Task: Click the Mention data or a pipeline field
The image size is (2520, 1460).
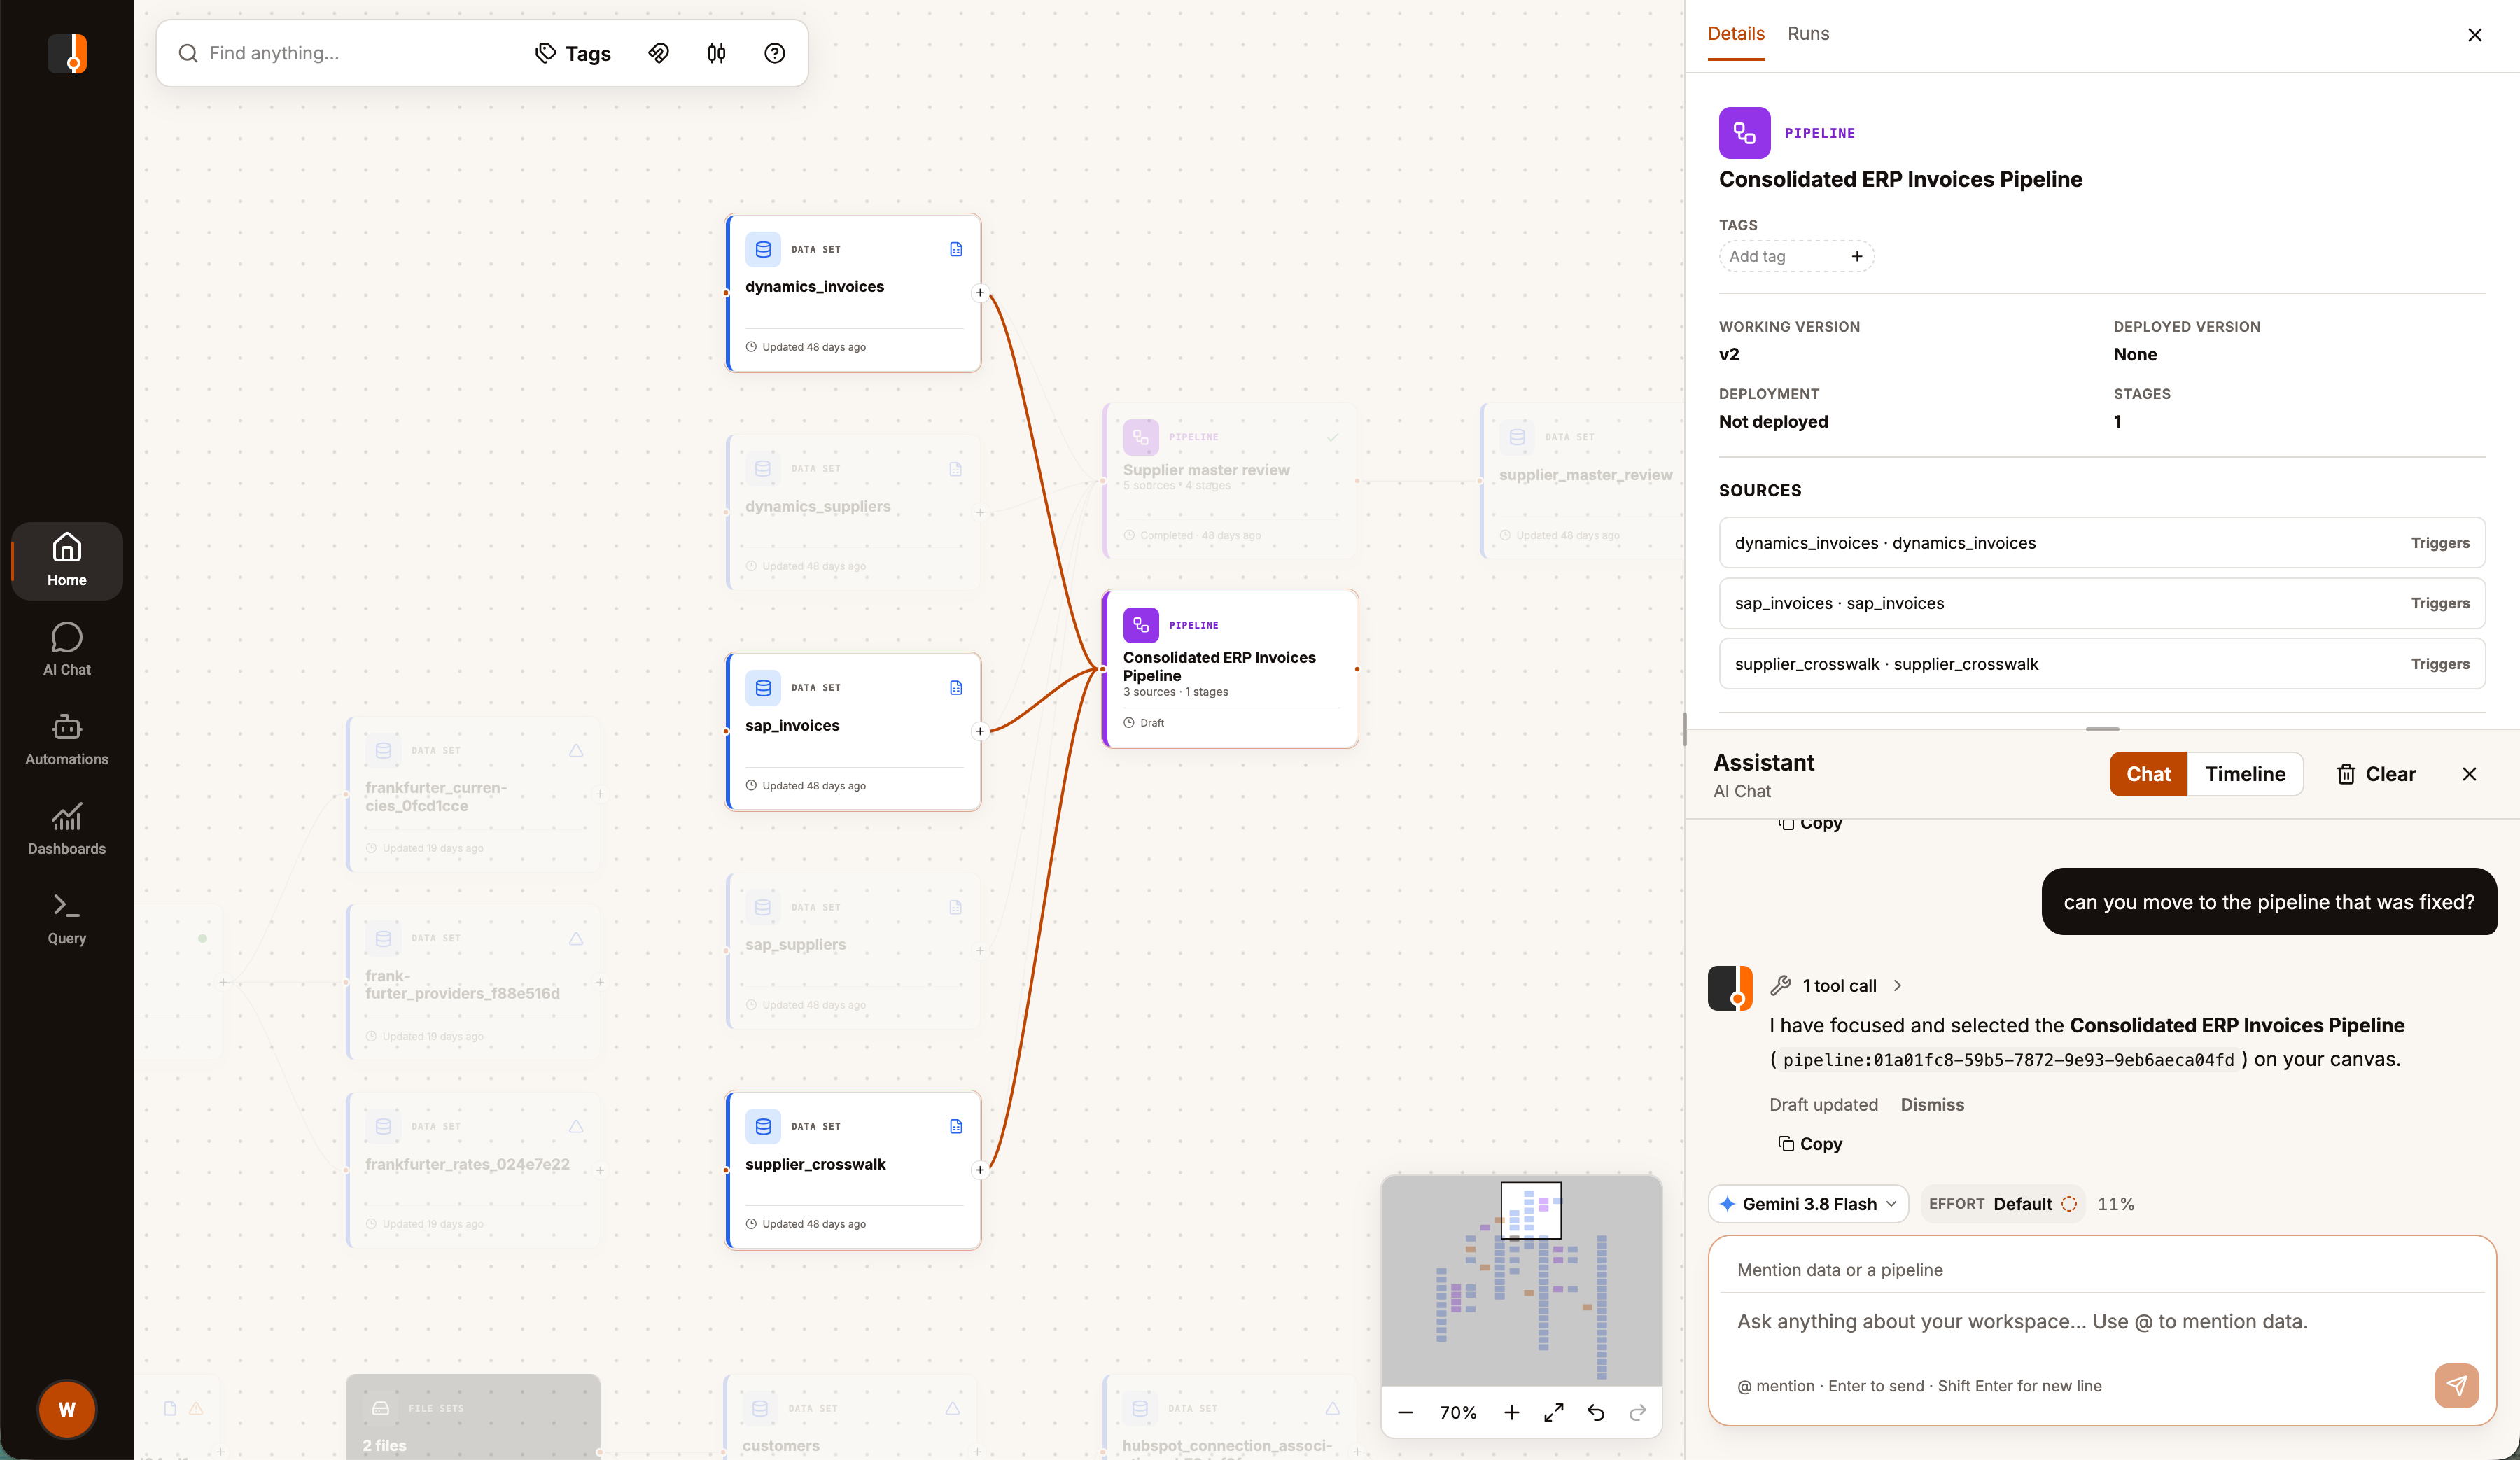Action: point(2102,1269)
